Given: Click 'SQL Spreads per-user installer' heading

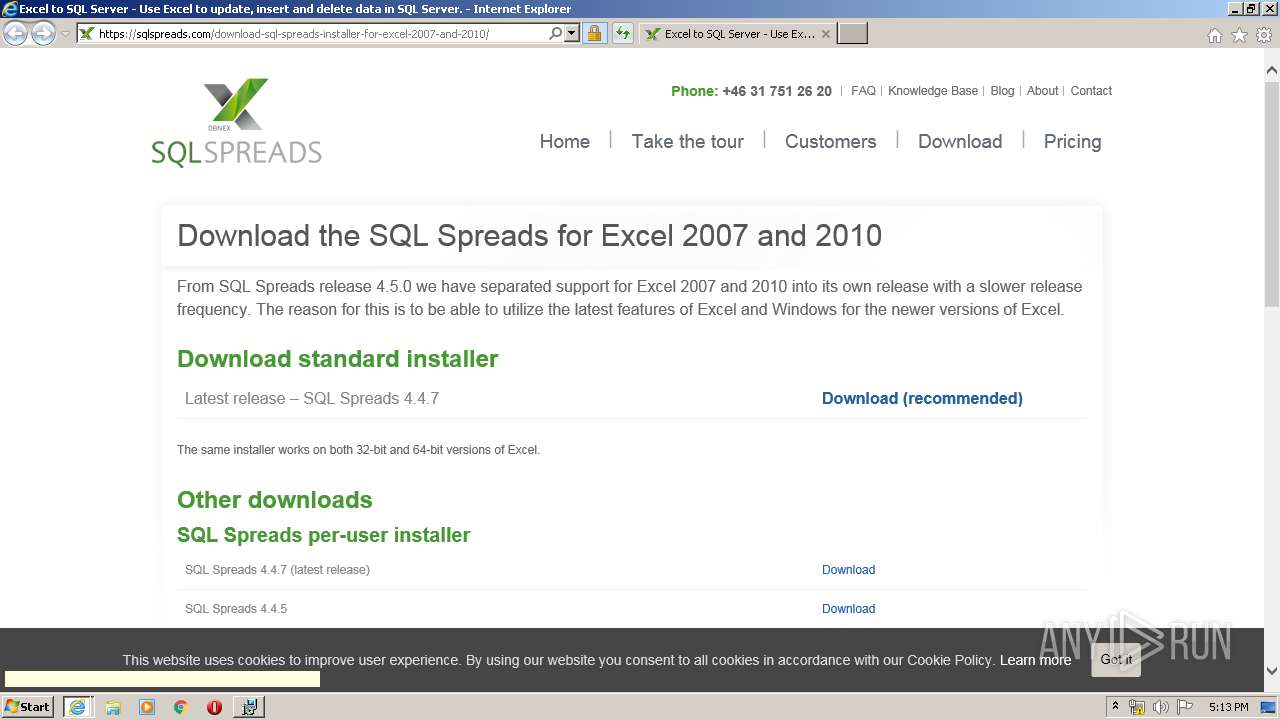Looking at the screenshot, I should (x=324, y=535).
